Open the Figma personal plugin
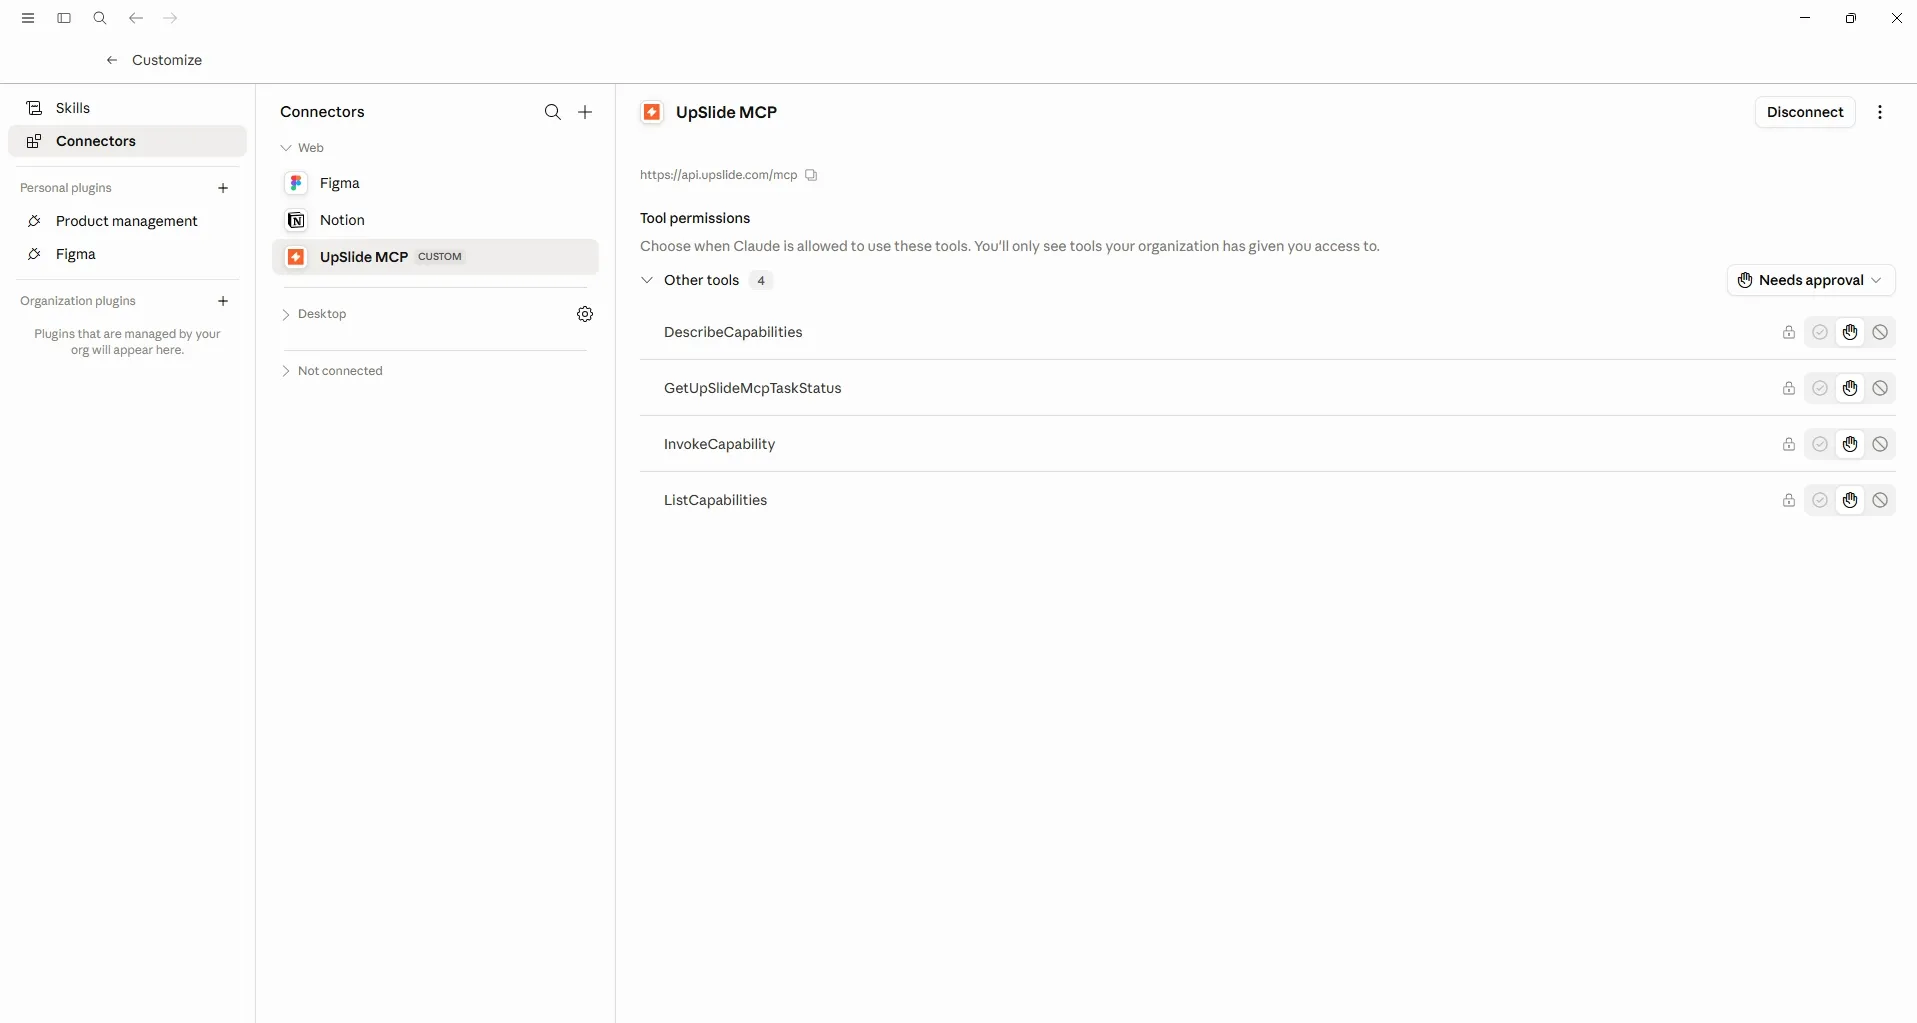 tap(127, 254)
